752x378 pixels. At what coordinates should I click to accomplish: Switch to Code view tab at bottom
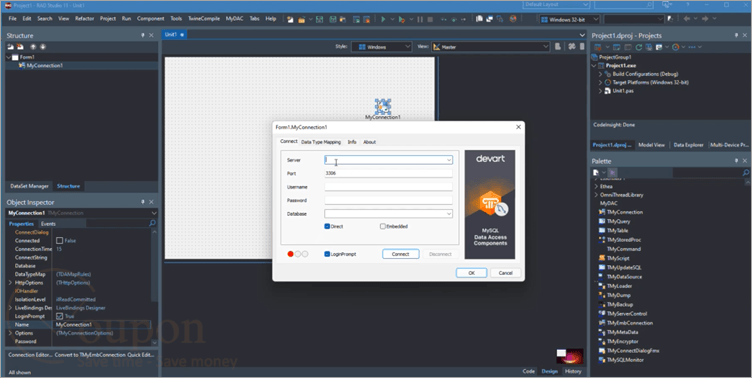(x=529, y=371)
